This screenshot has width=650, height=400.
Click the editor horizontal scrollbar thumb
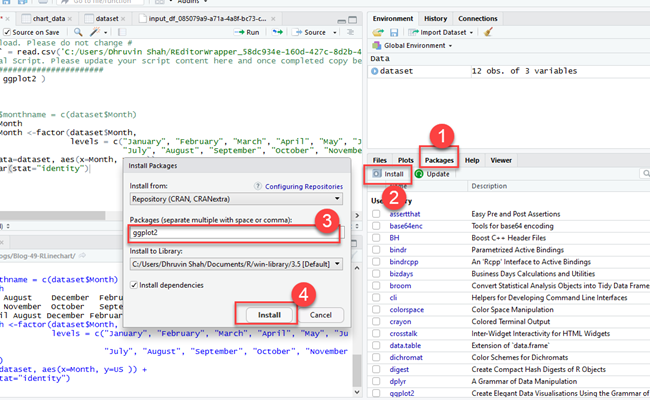(x=52, y=216)
